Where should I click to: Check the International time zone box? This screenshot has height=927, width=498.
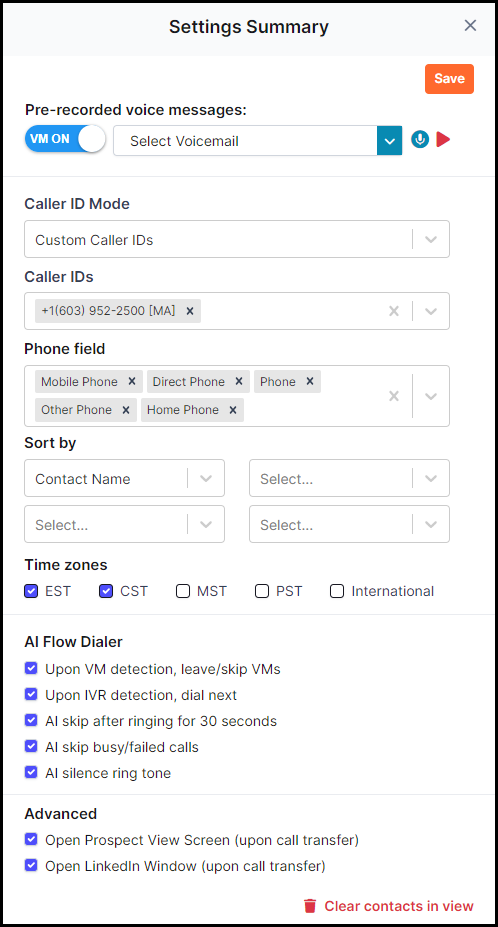pos(337,591)
